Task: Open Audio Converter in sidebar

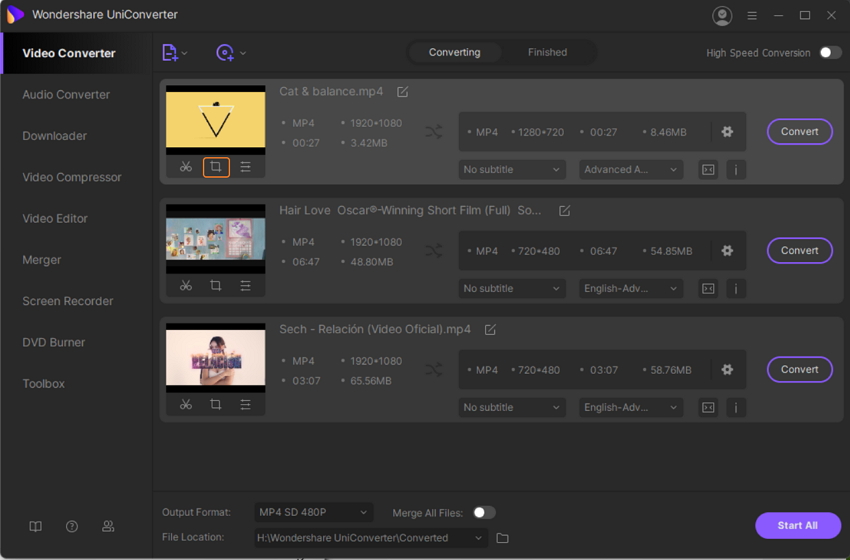Action: [66, 95]
